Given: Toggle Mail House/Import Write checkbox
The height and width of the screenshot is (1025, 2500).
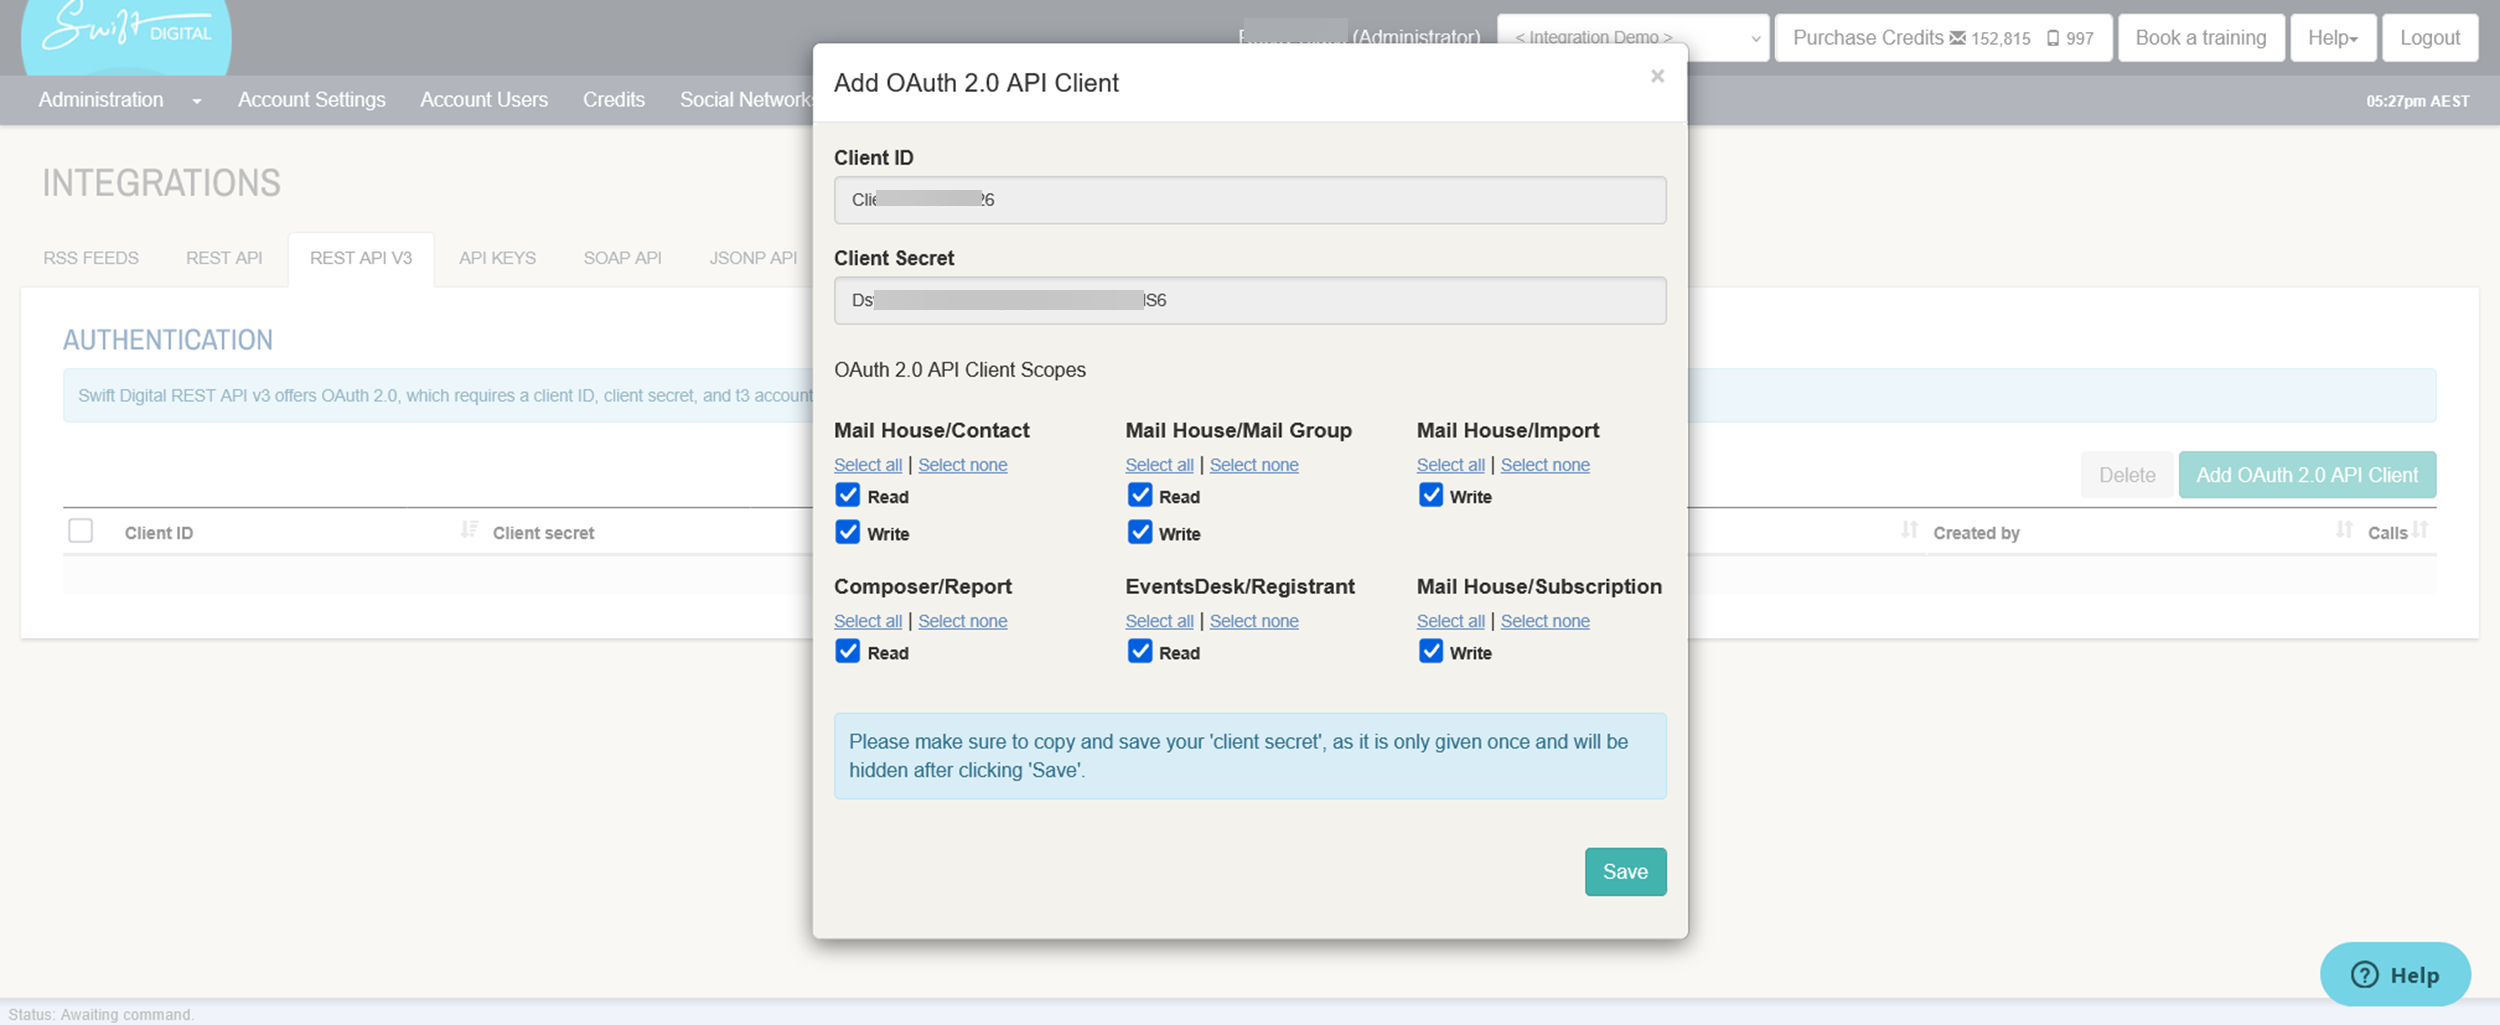Looking at the screenshot, I should (1431, 495).
